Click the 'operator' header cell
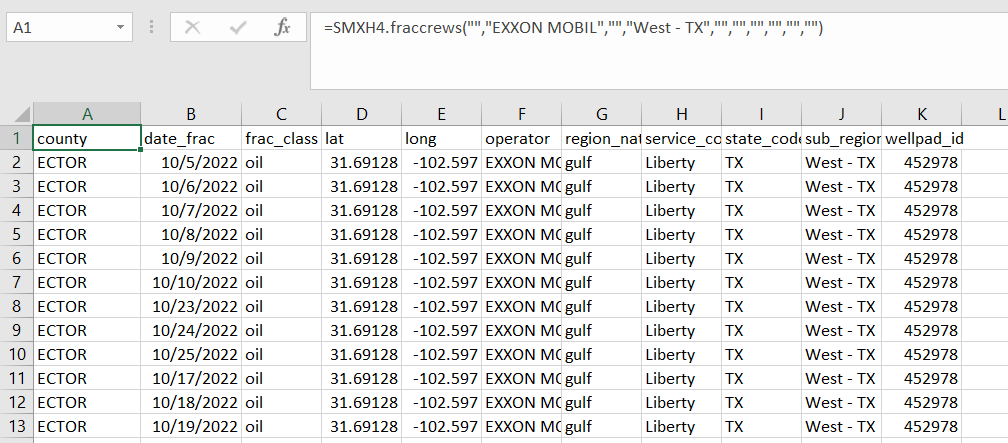This screenshot has width=1008, height=443. click(x=521, y=138)
